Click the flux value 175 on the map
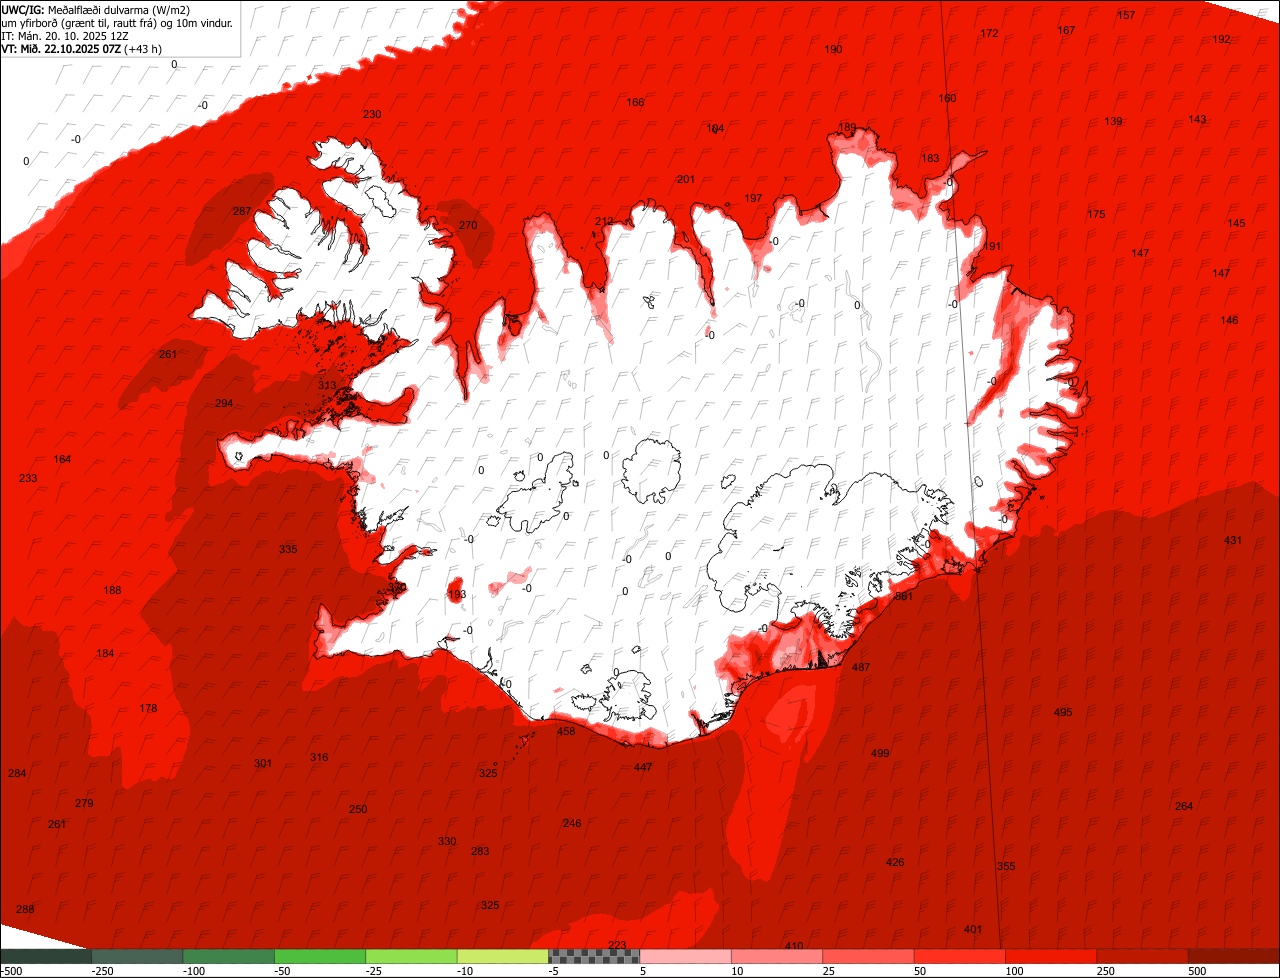This screenshot has width=1280, height=978. pyautogui.click(x=1096, y=214)
